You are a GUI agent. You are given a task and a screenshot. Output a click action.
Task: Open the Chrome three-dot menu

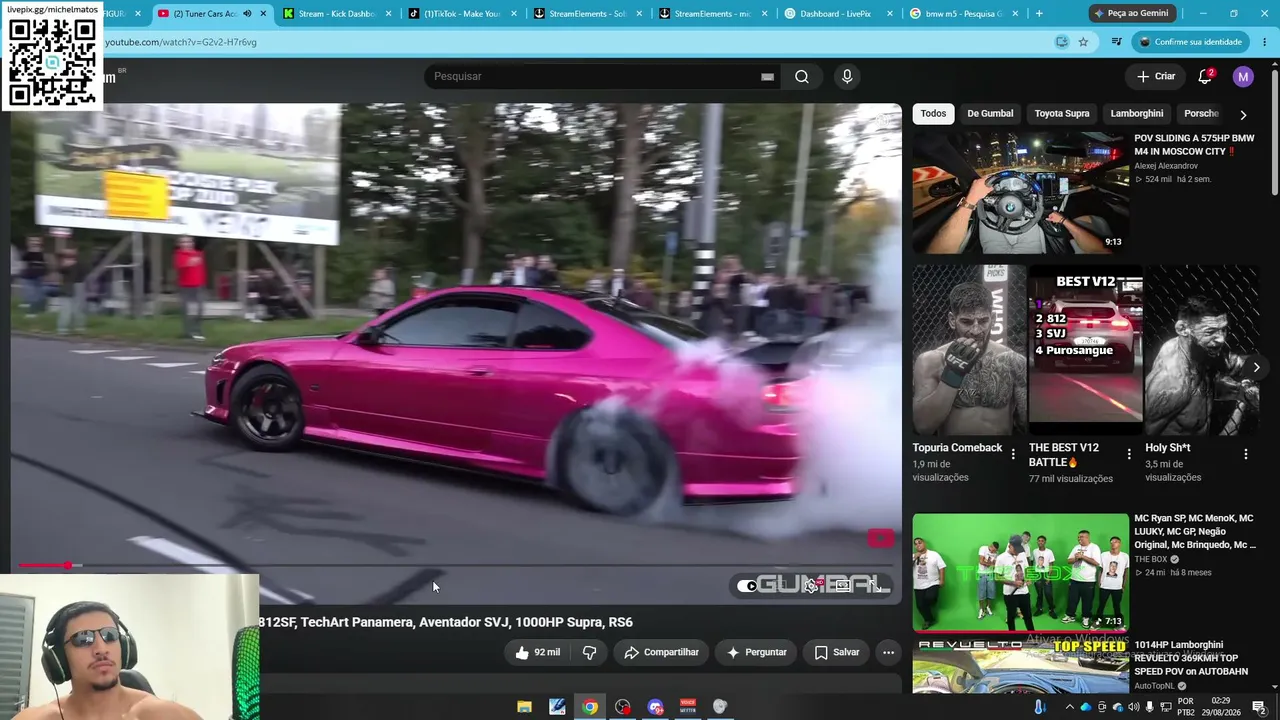[1265, 42]
